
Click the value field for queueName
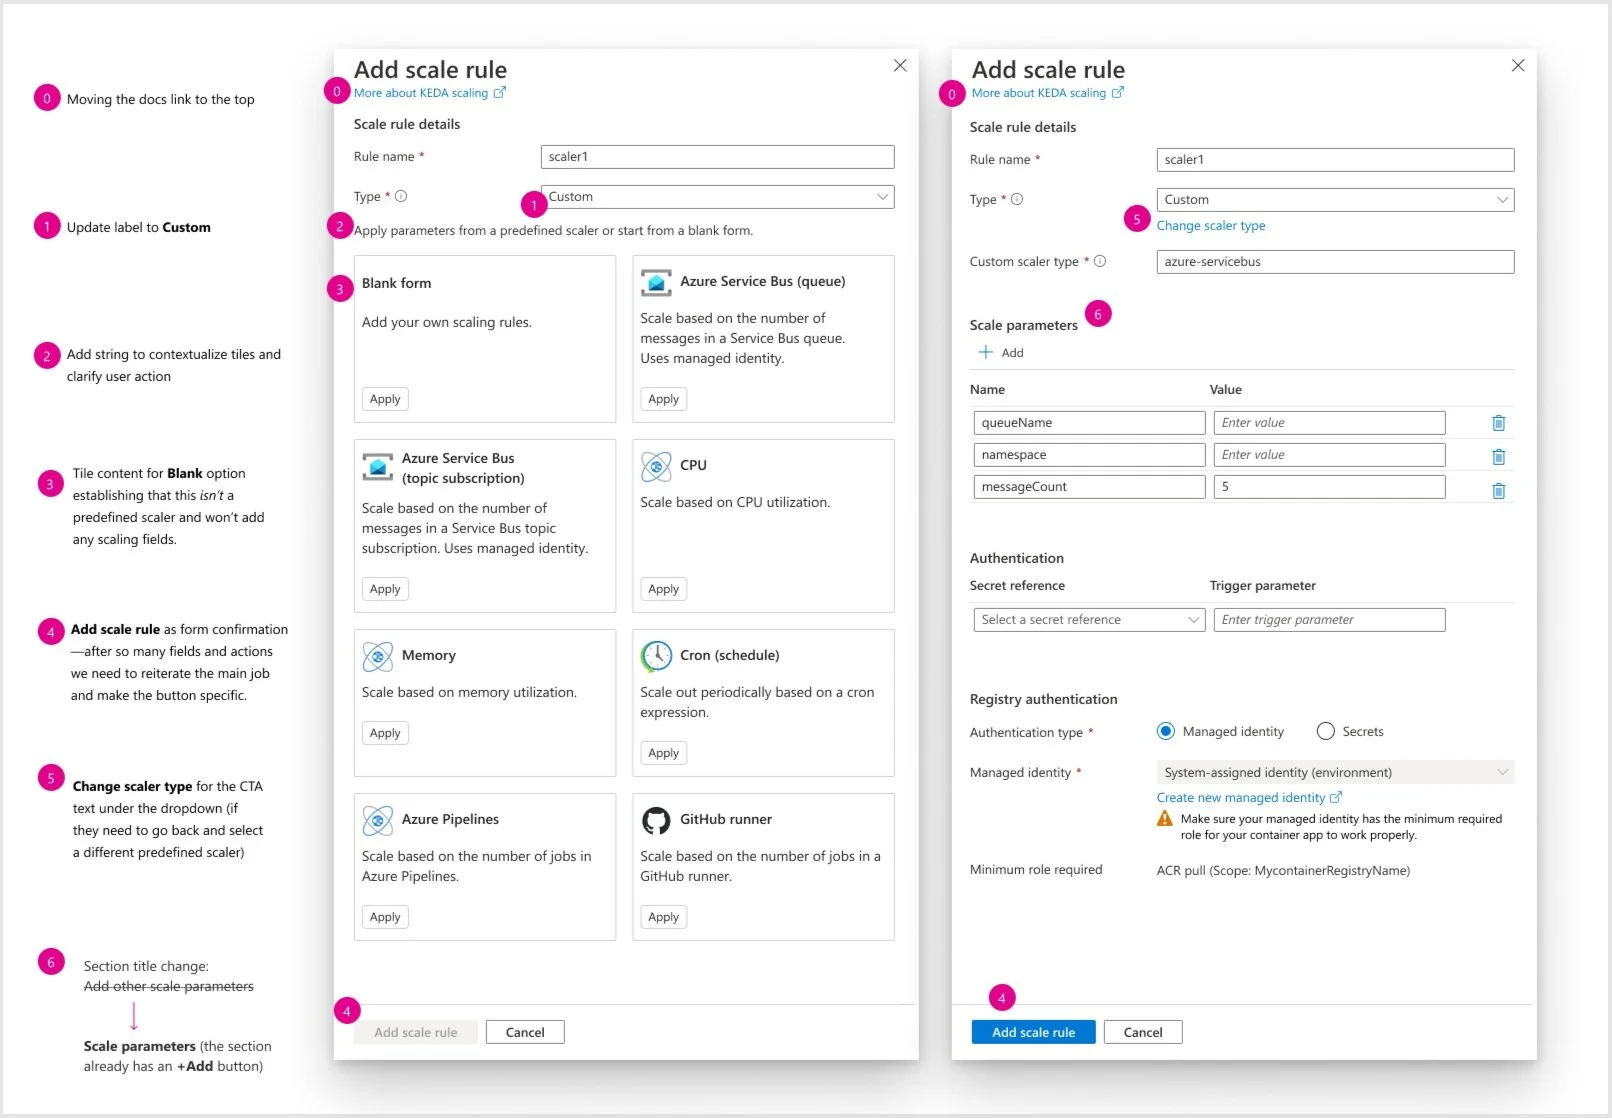pos(1329,423)
